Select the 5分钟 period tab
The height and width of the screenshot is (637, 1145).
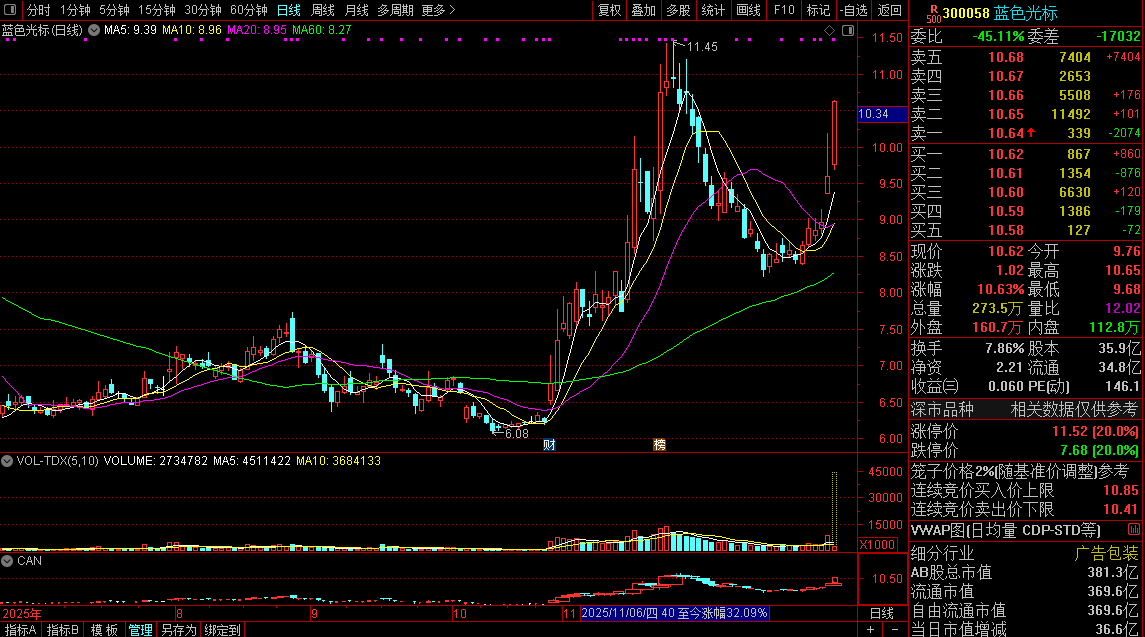(x=114, y=10)
